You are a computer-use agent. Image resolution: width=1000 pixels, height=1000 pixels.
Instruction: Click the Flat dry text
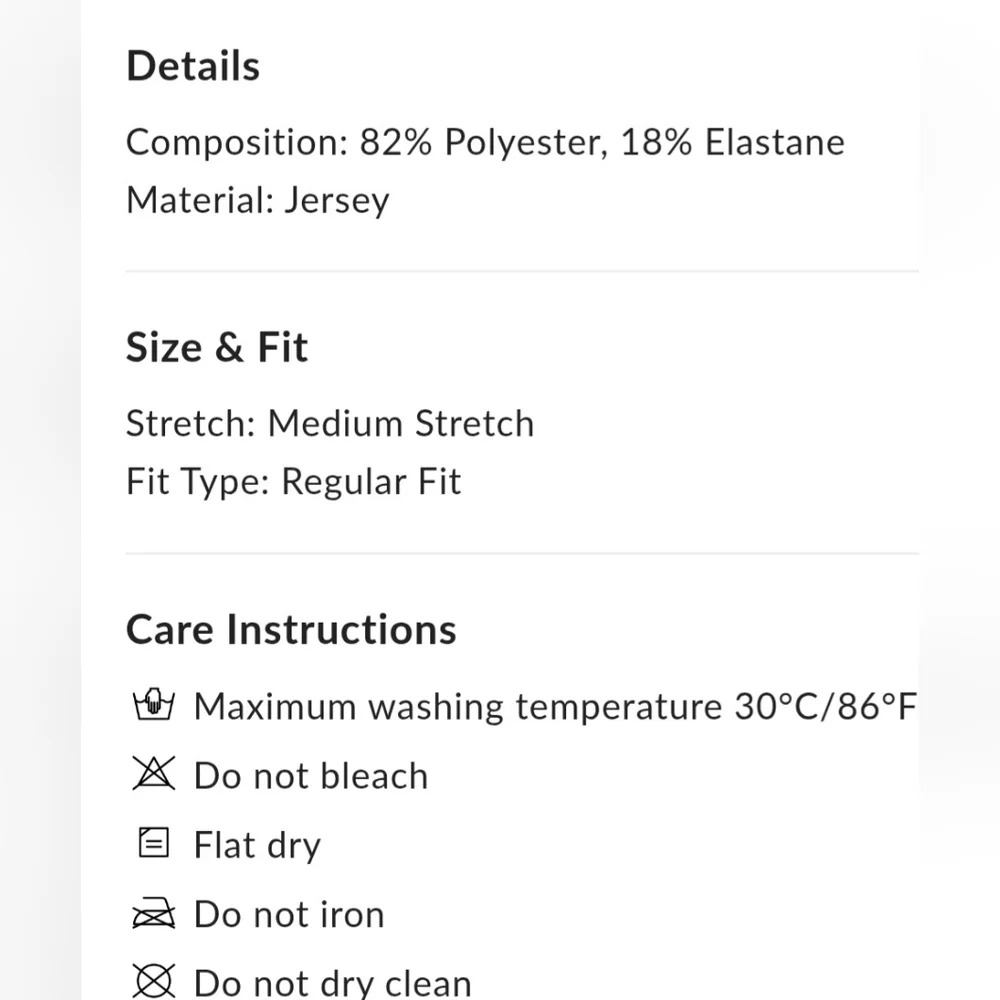(257, 845)
